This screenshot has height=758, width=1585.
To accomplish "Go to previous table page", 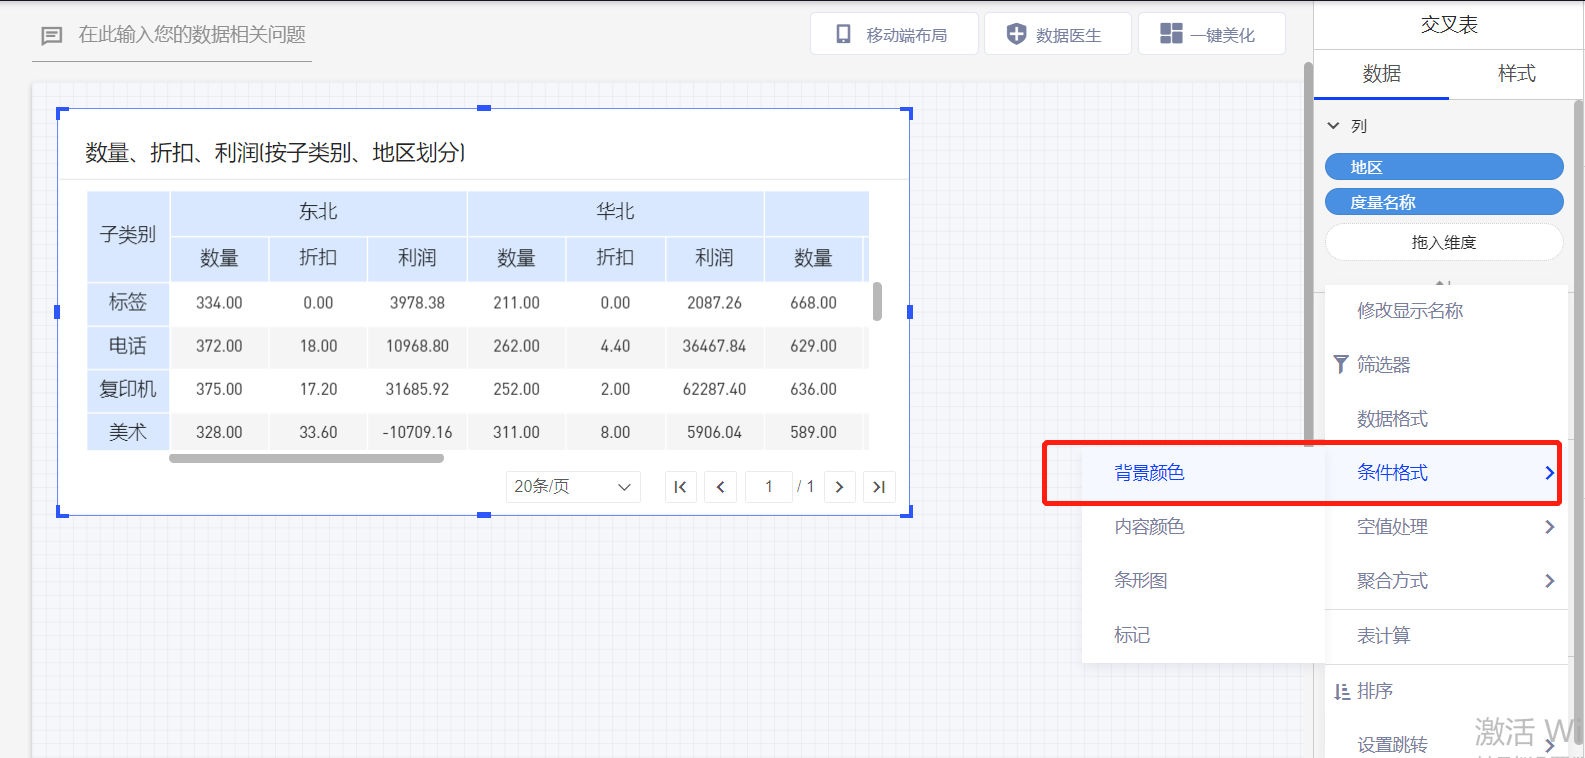I will click(720, 487).
